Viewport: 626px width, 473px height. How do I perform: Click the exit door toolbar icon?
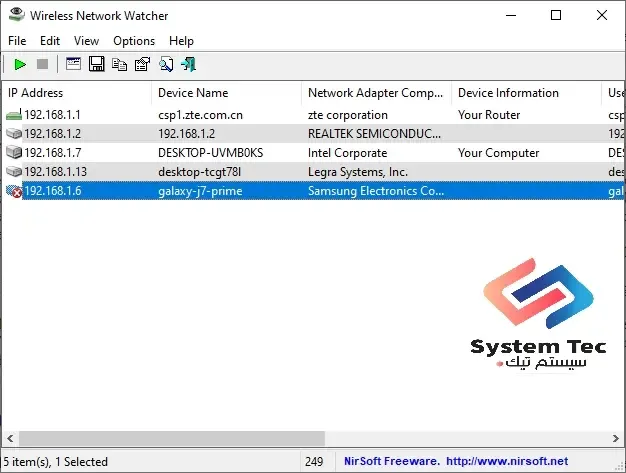point(188,64)
